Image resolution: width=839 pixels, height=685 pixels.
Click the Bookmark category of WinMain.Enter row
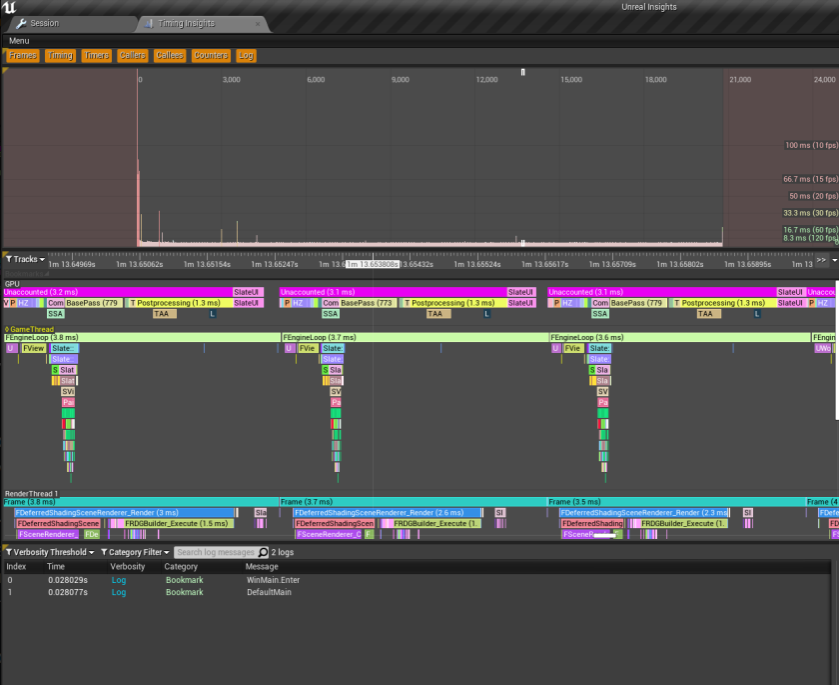184,580
